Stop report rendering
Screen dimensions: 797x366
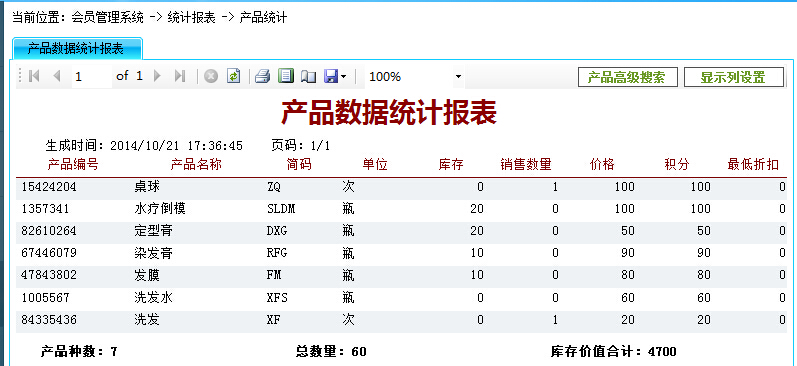[211, 76]
